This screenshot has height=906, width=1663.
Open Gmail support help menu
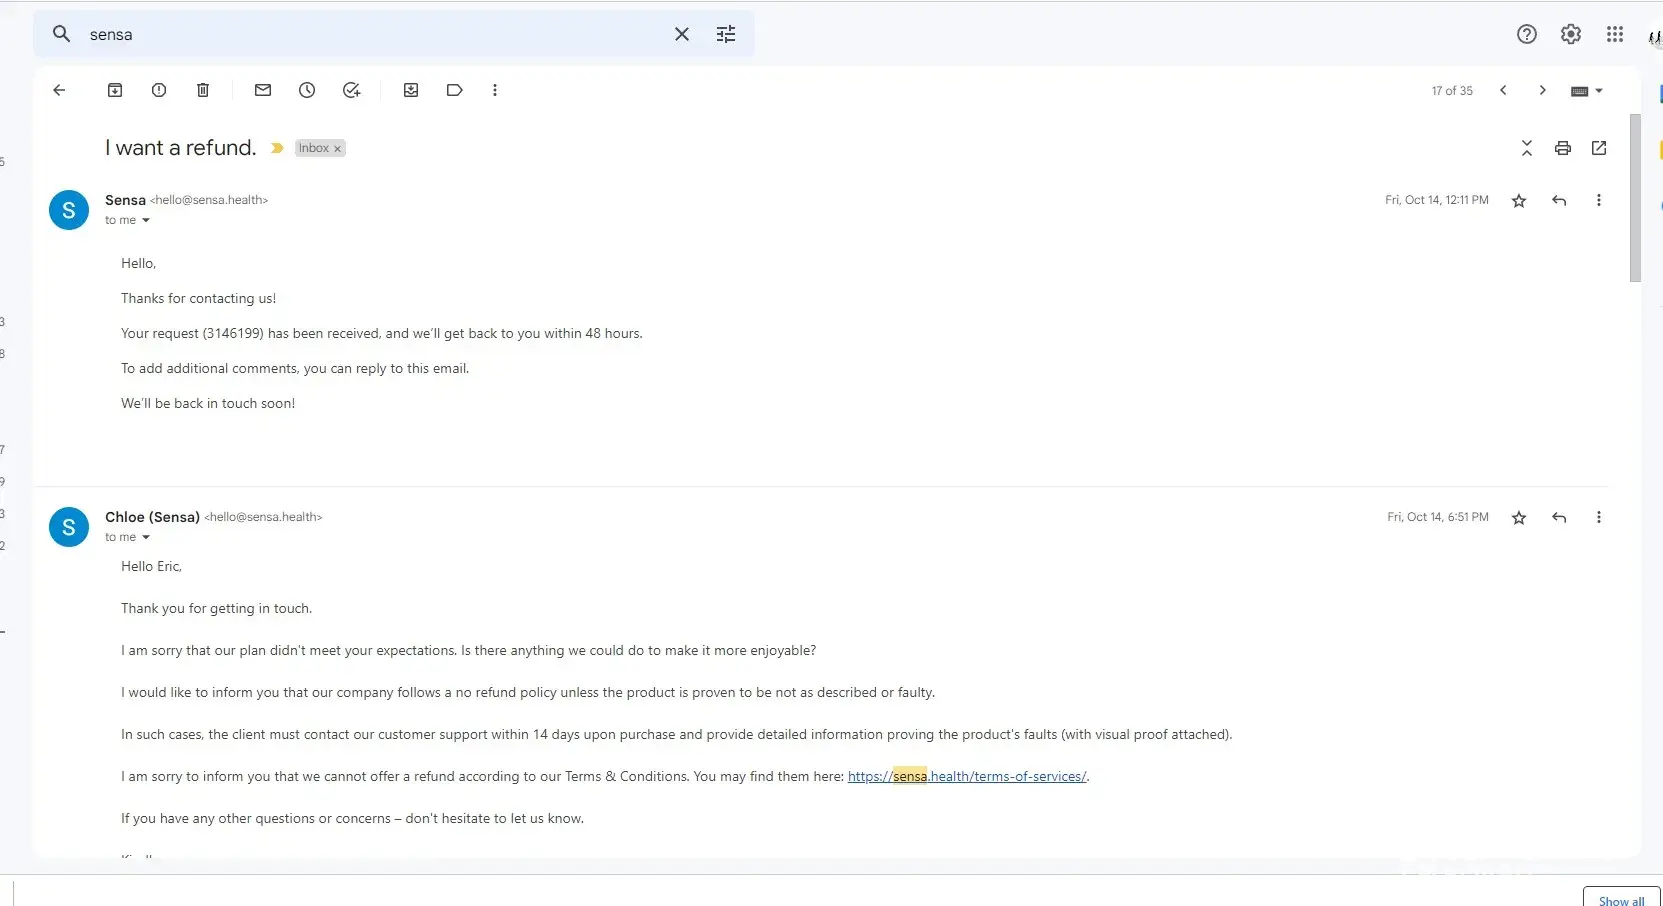[1527, 34]
